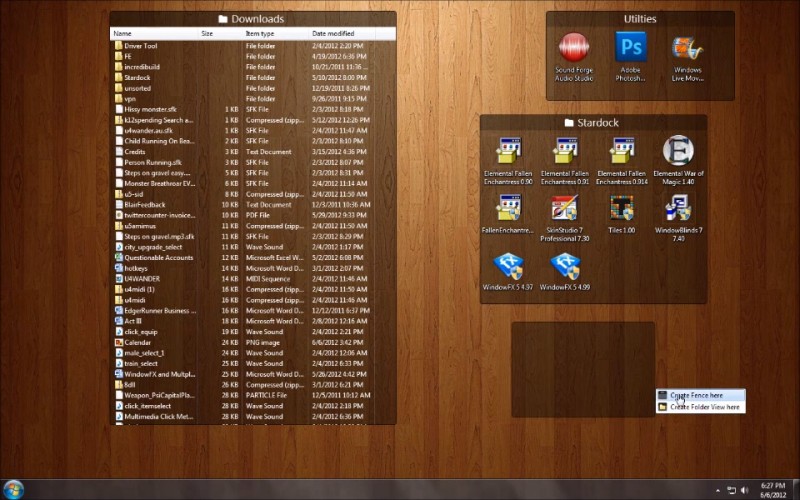Sort Downloads list by Item type column
The height and width of the screenshot is (500, 800).
click(276, 34)
